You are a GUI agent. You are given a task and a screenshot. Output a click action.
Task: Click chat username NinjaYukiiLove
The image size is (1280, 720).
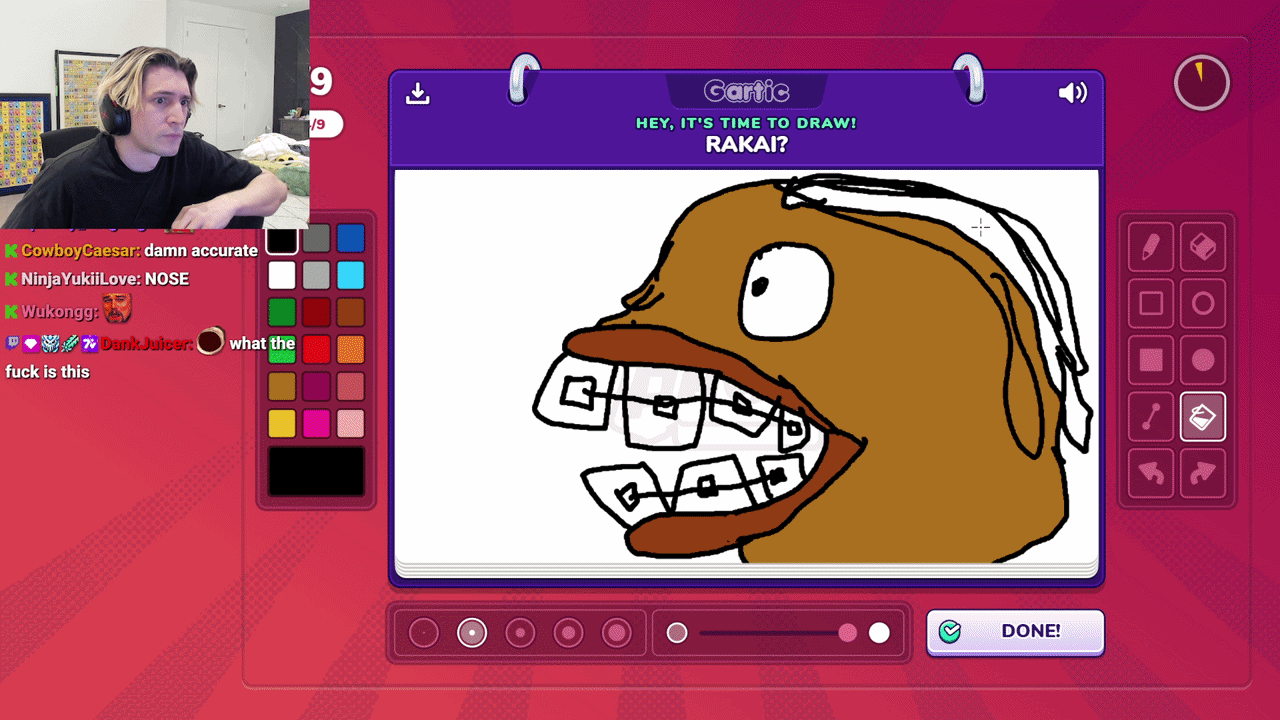[x=80, y=279]
